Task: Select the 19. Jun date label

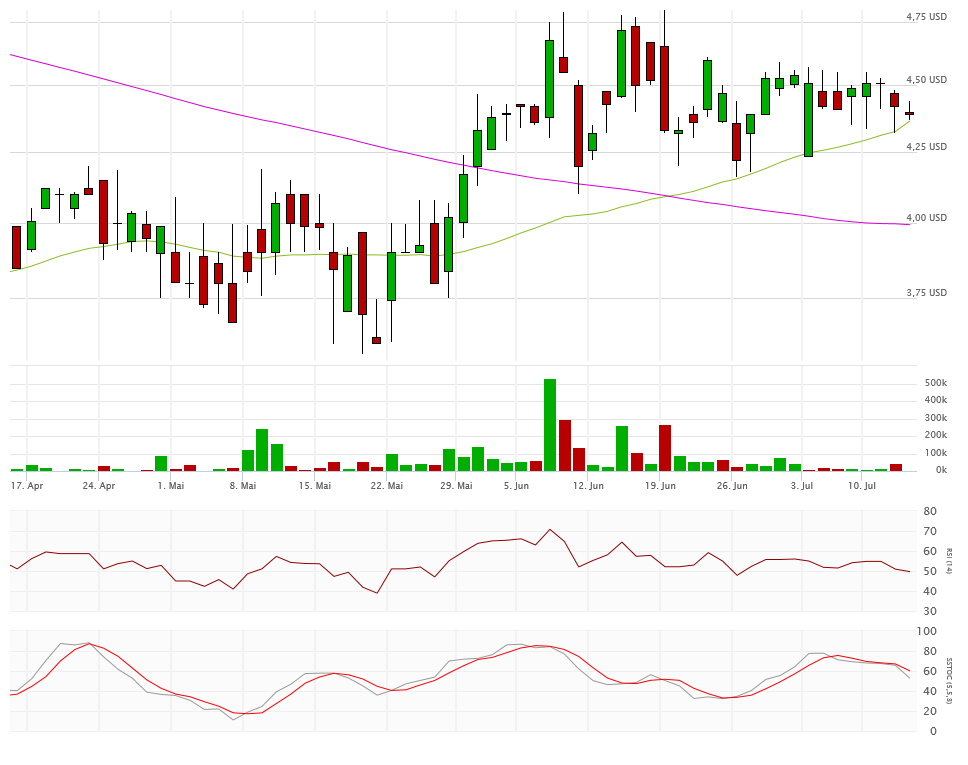Action: tap(660, 486)
